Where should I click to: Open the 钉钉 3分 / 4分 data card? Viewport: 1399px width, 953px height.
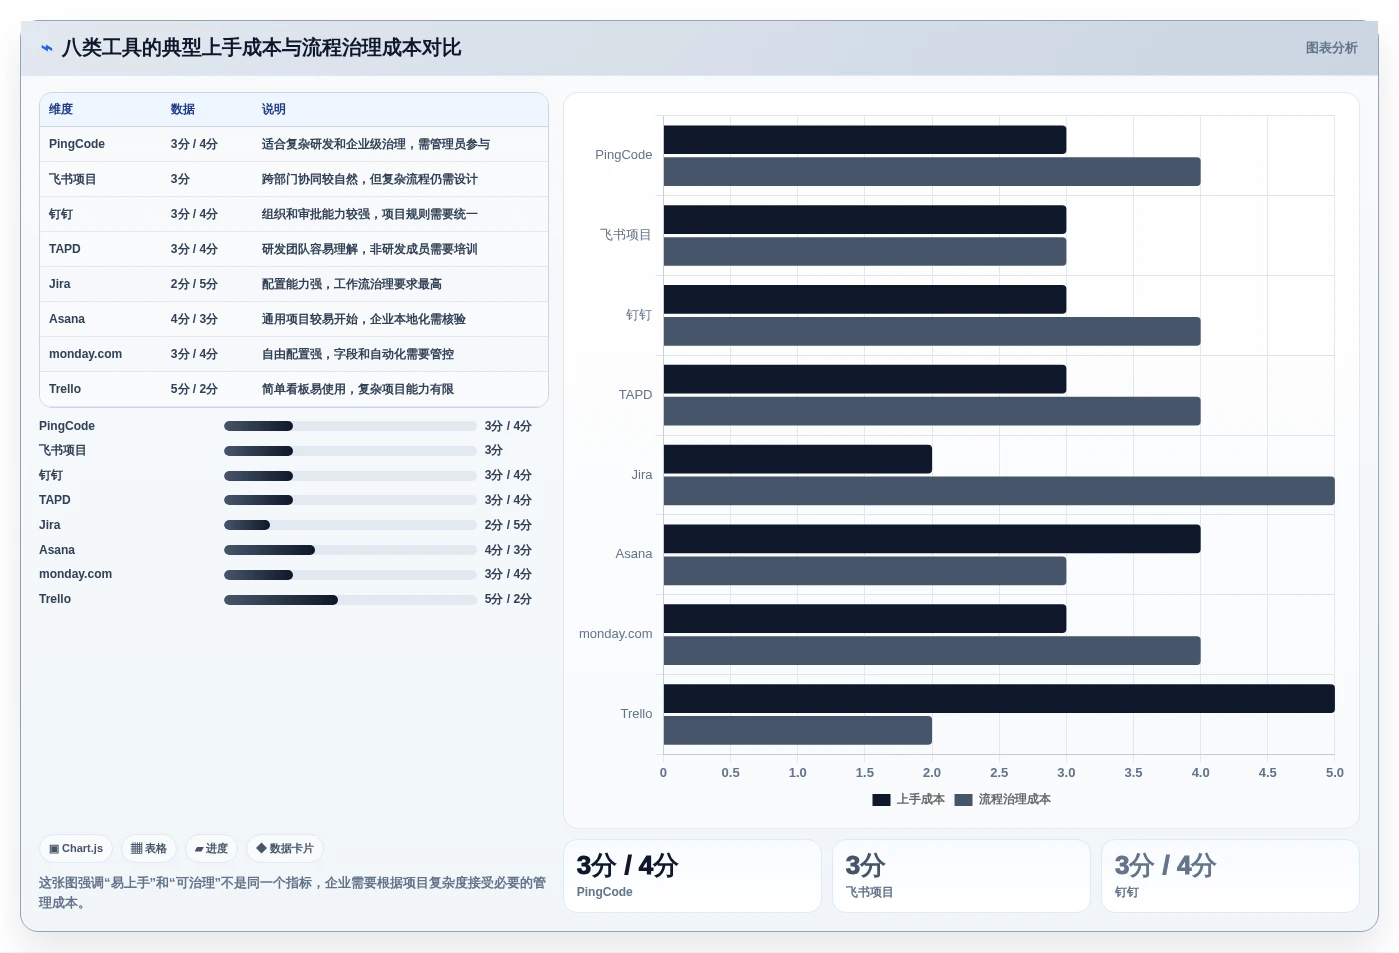pyautogui.click(x=1230, y=876)
